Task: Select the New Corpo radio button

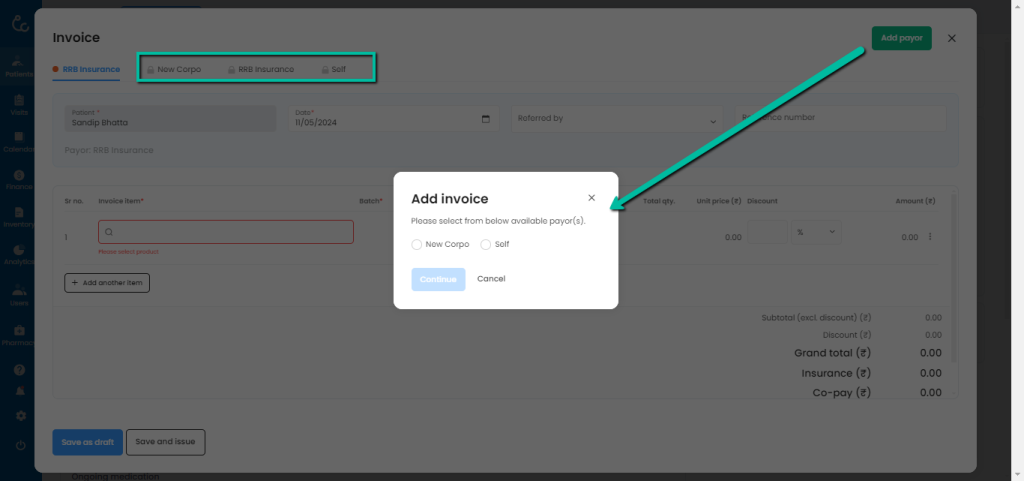Action: (417, 244)
